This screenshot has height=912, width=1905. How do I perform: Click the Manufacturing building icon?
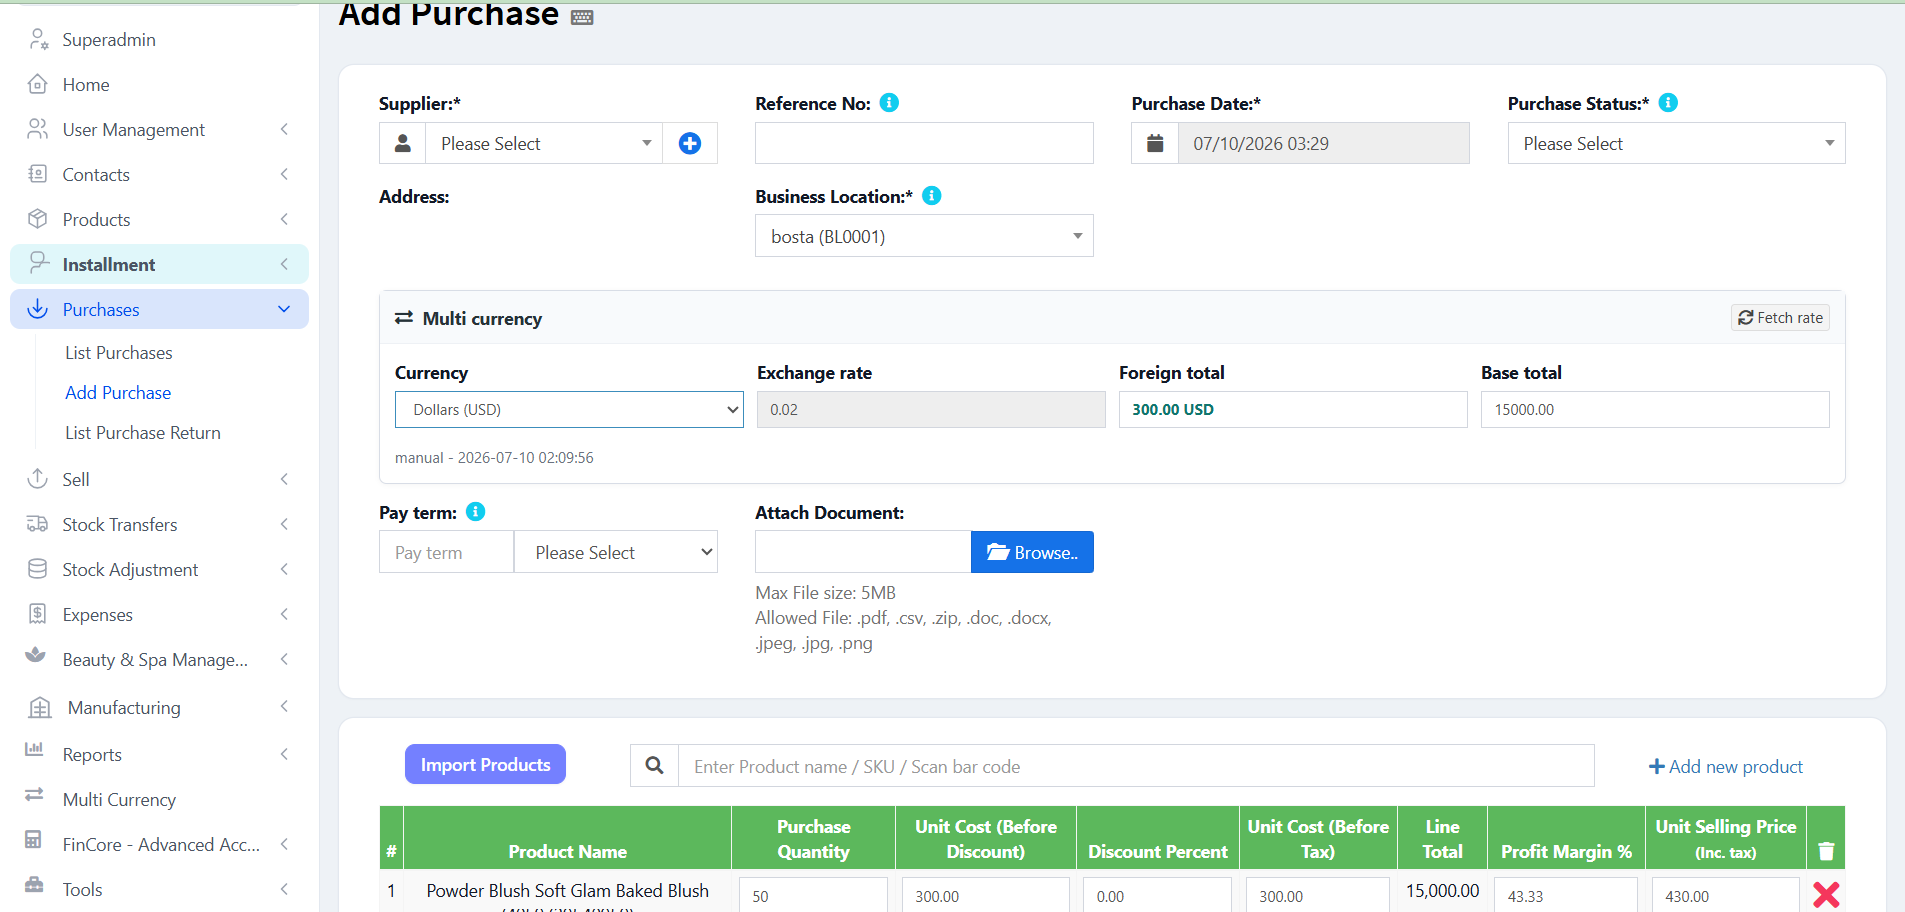pyautogui.click(x=40, y=708)
